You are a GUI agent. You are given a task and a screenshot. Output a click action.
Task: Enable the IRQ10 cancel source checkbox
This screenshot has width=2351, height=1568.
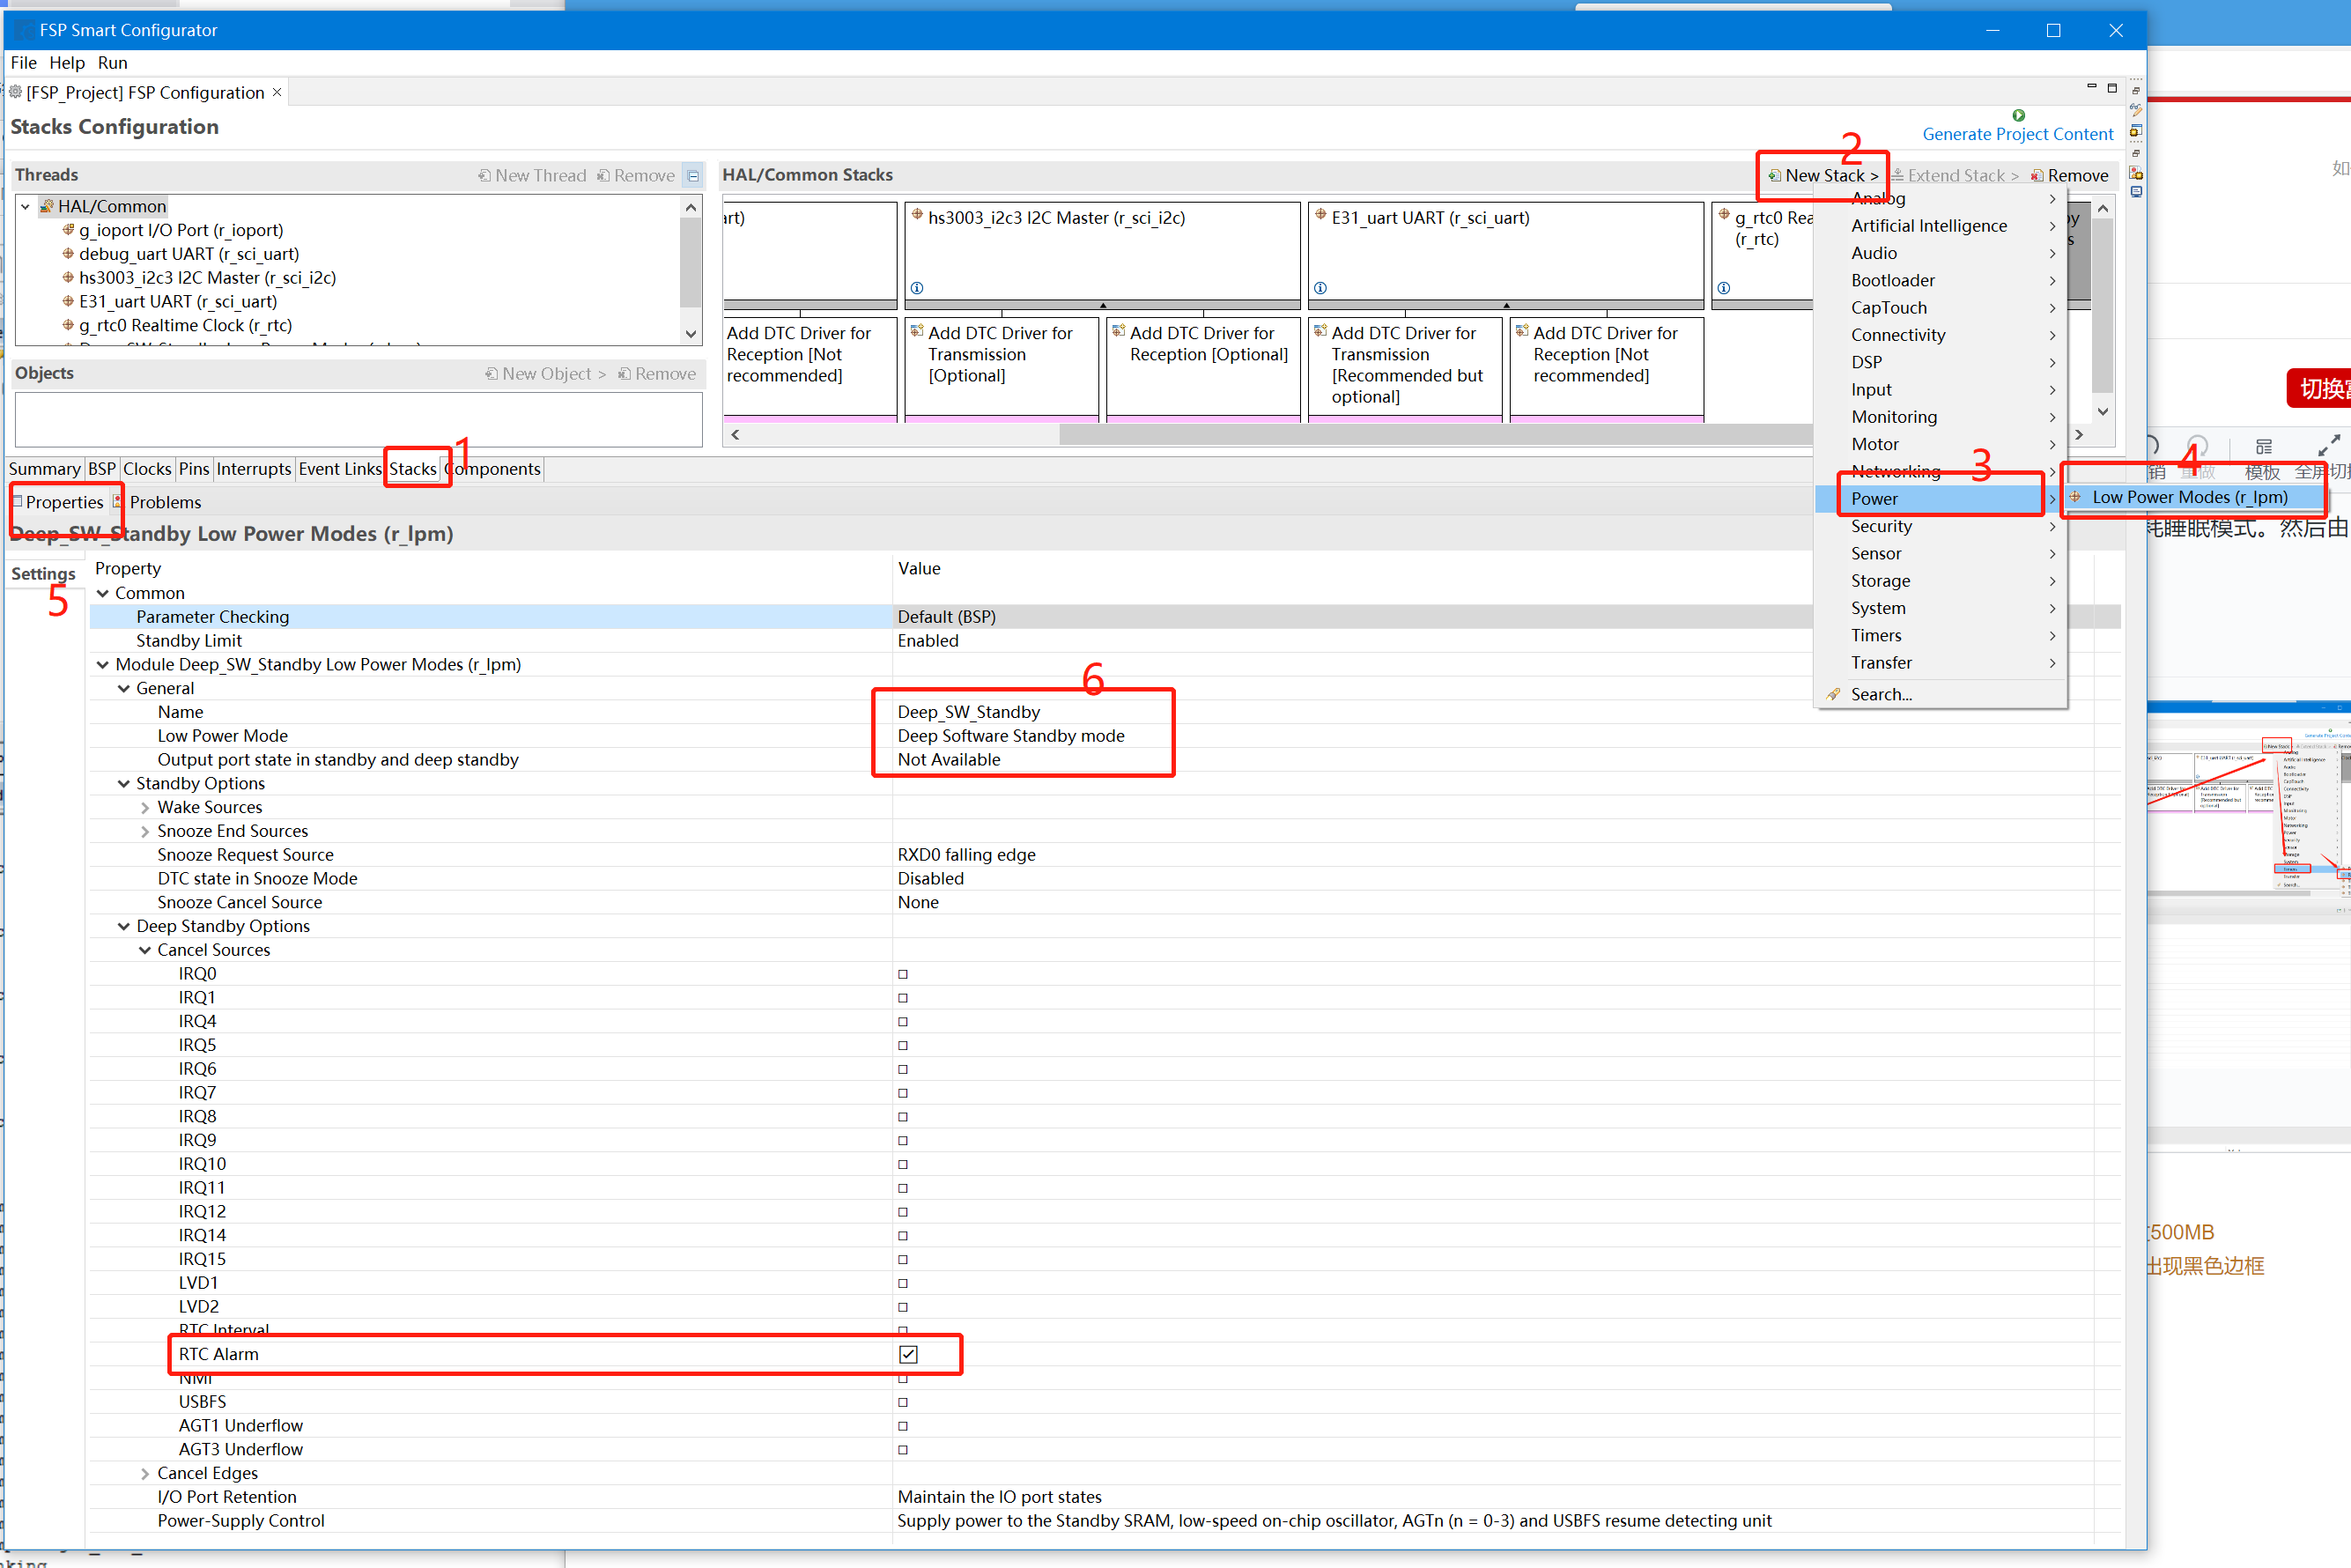point(903,1164)
